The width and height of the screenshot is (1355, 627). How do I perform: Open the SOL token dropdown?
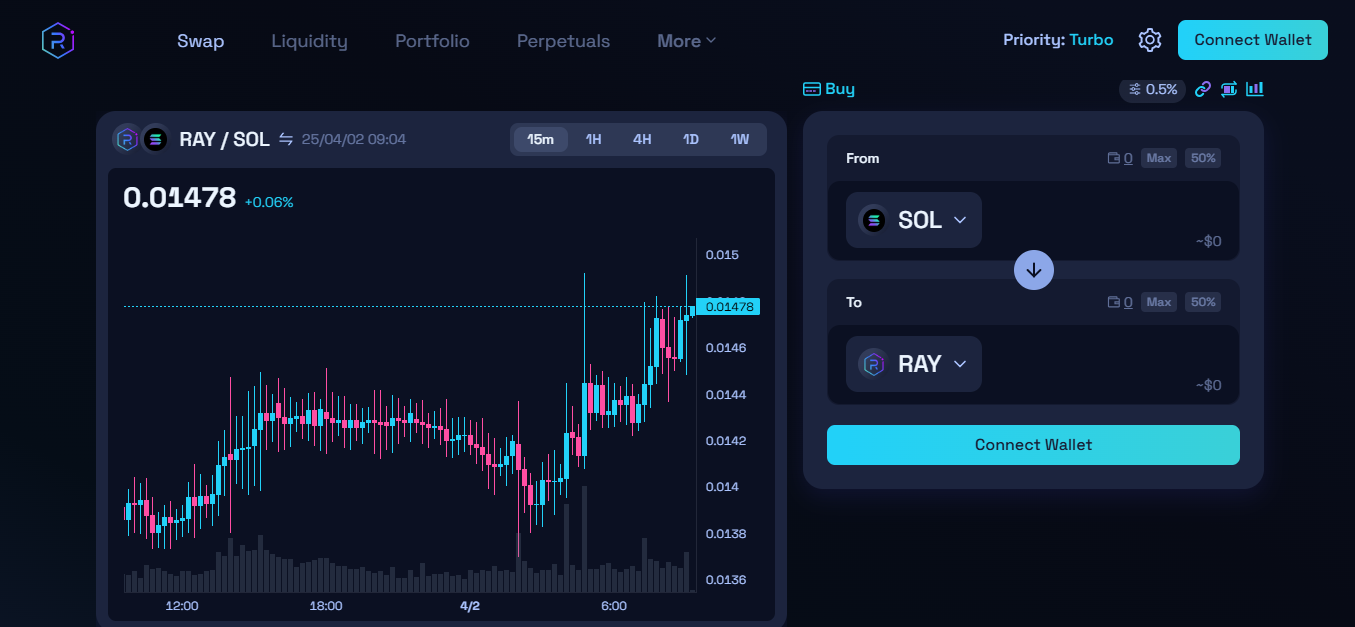click(914, 220)
